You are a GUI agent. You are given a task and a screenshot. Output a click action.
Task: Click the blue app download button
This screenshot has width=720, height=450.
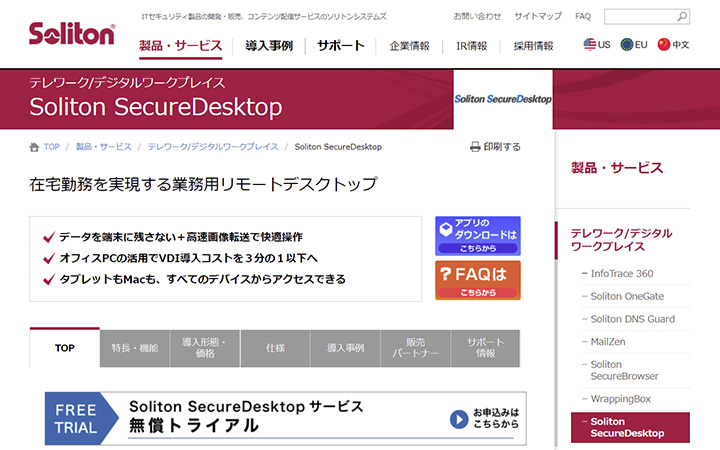(478, 236)
